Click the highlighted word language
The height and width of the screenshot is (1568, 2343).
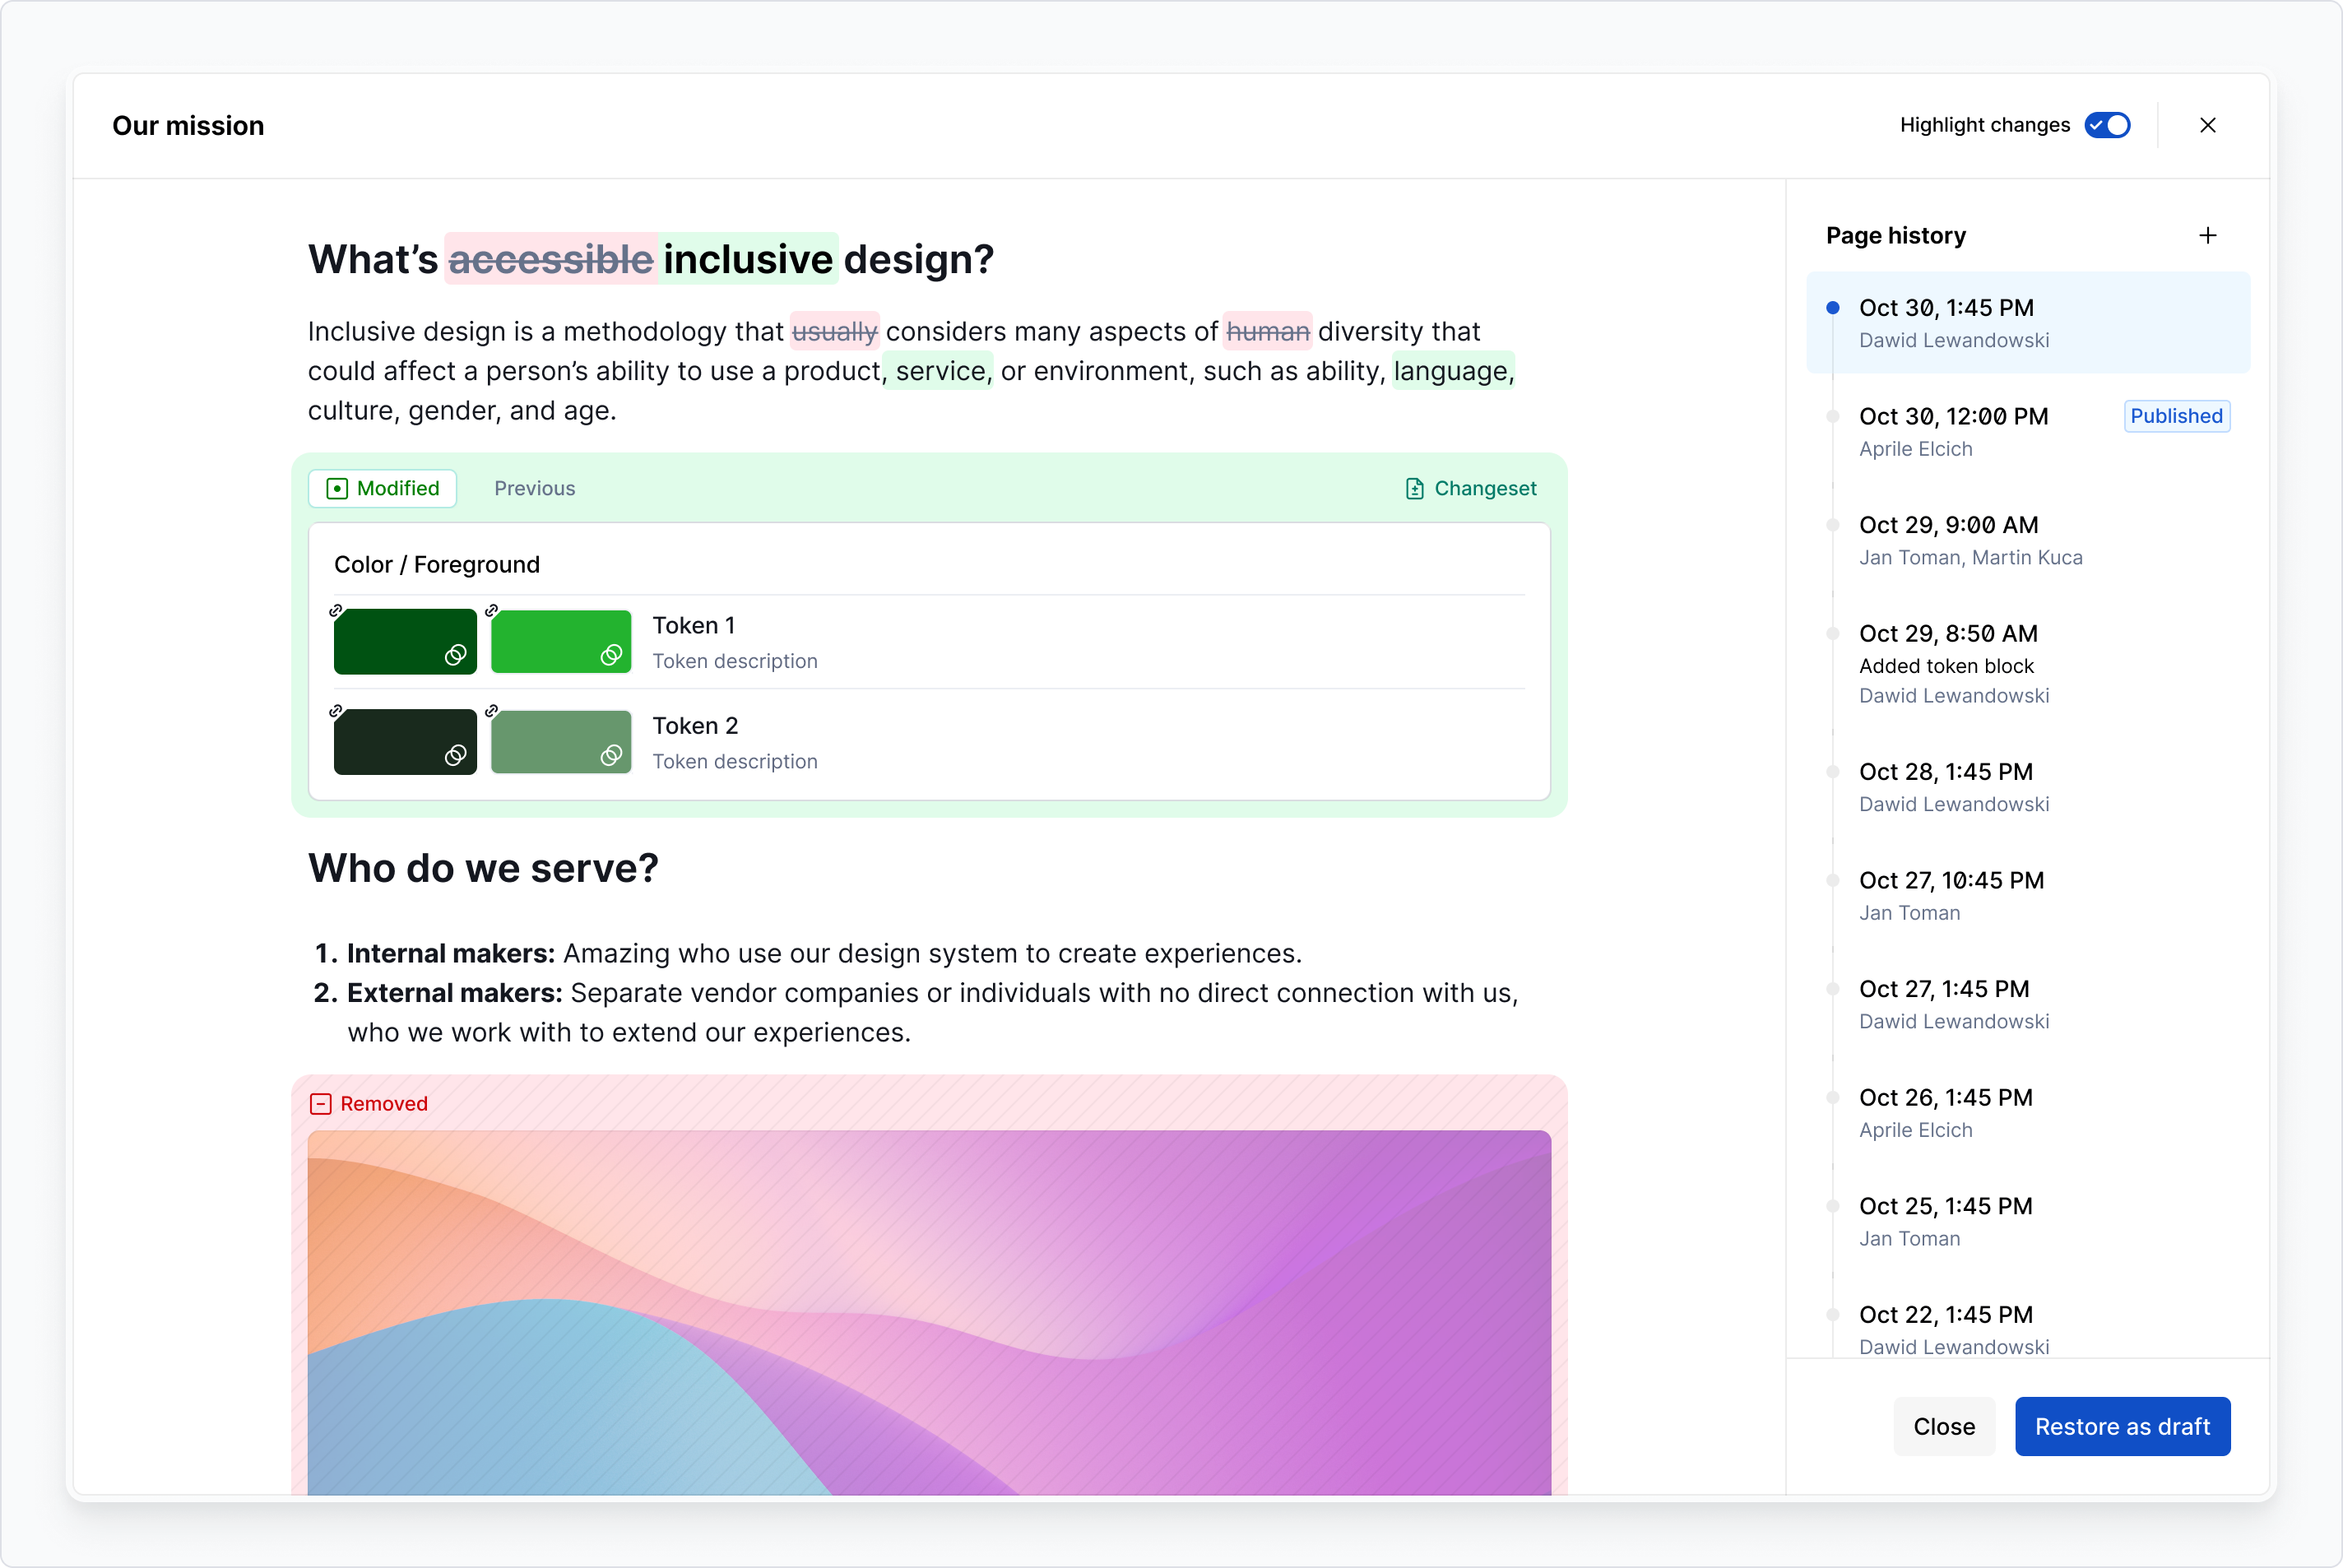point(1453,371)
